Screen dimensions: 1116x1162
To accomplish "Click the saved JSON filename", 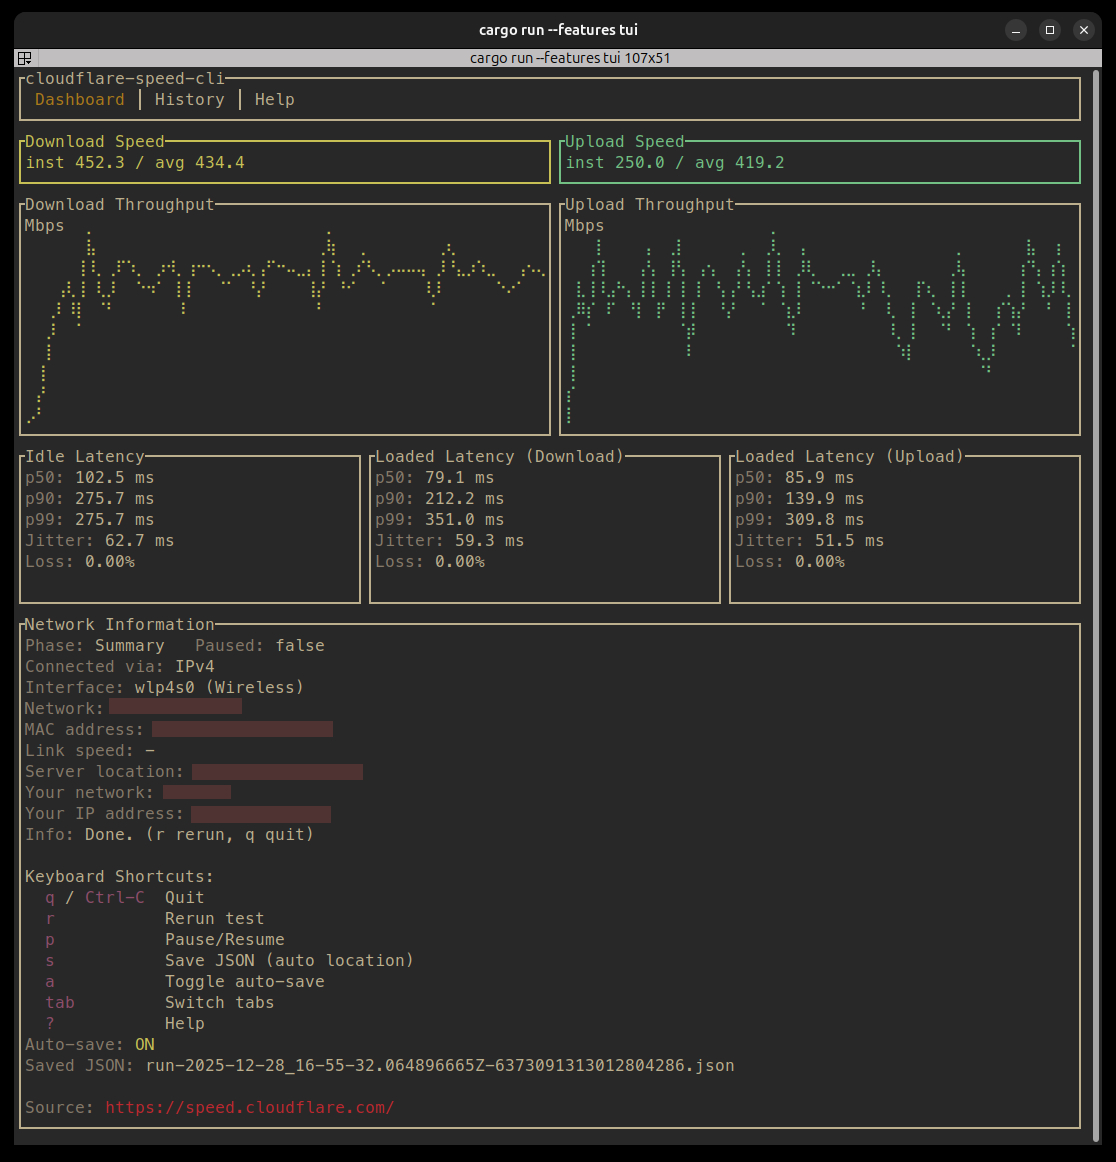I will point(440,1065).
